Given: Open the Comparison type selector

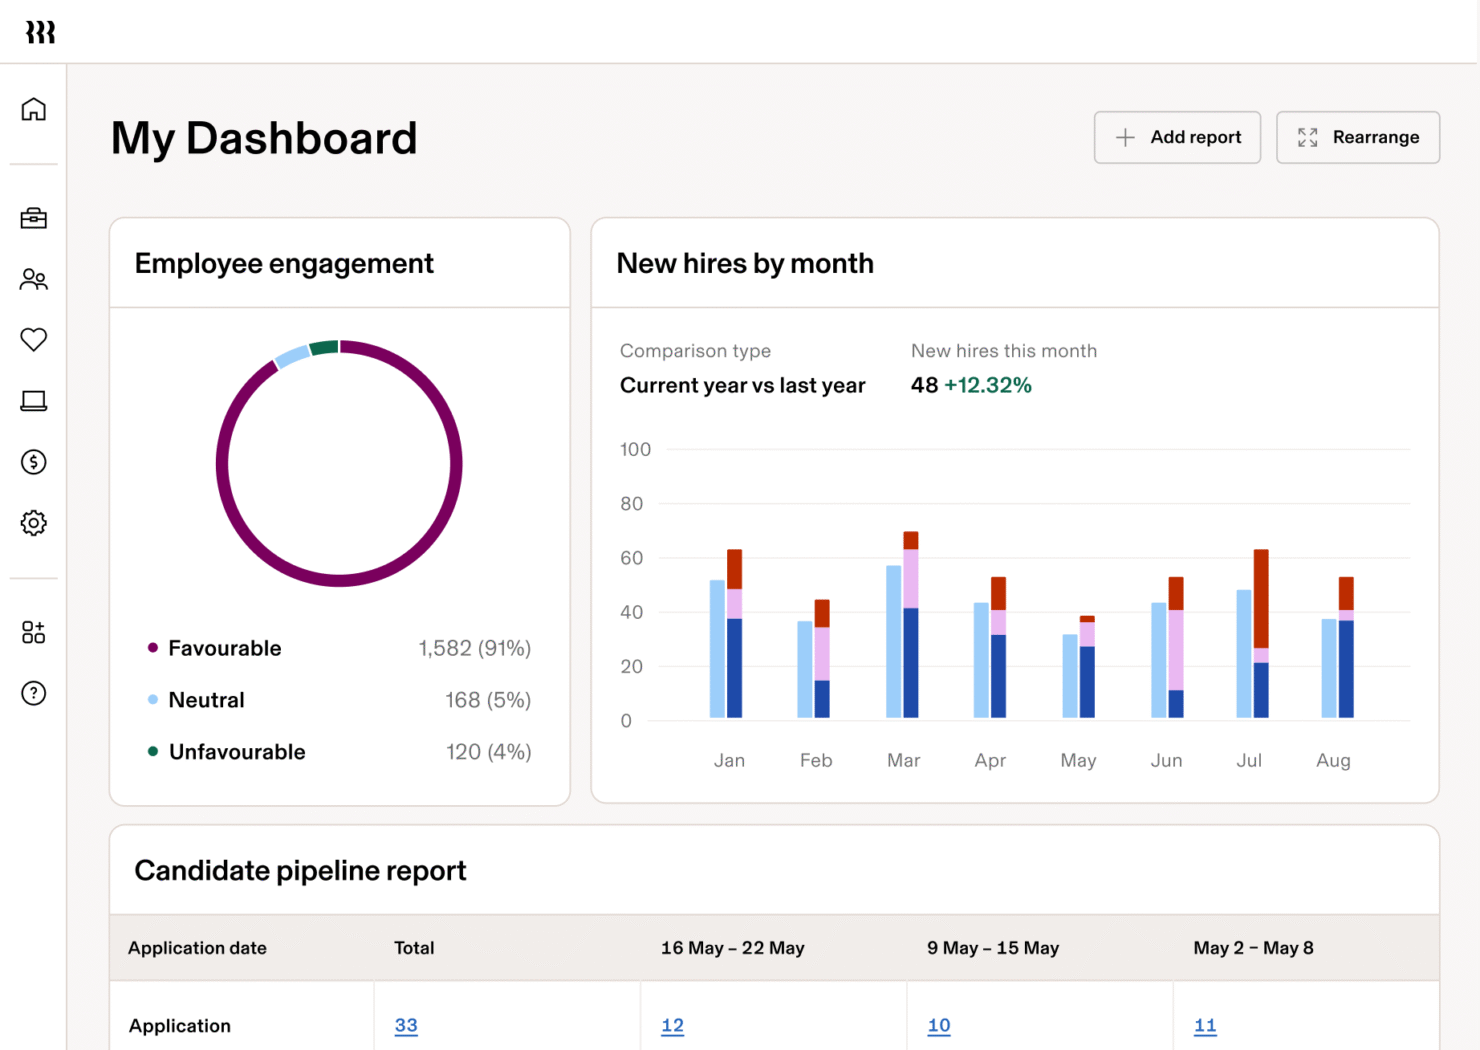Looking at the screenshot, I should click(x=742, y=385).
